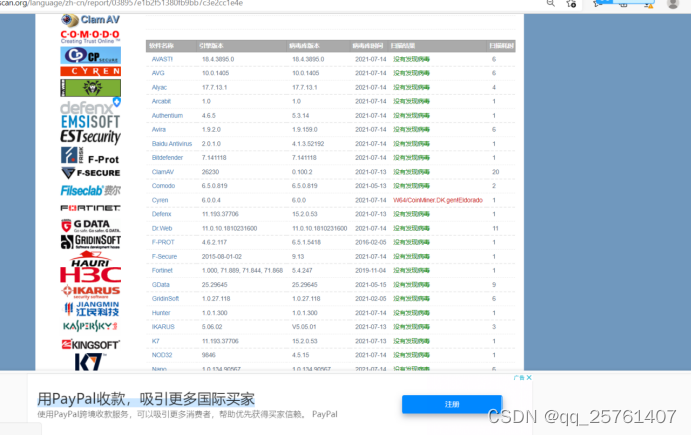Open the Cyren link in table
This screenshot has width=692, height=436.
click(160, 200)
